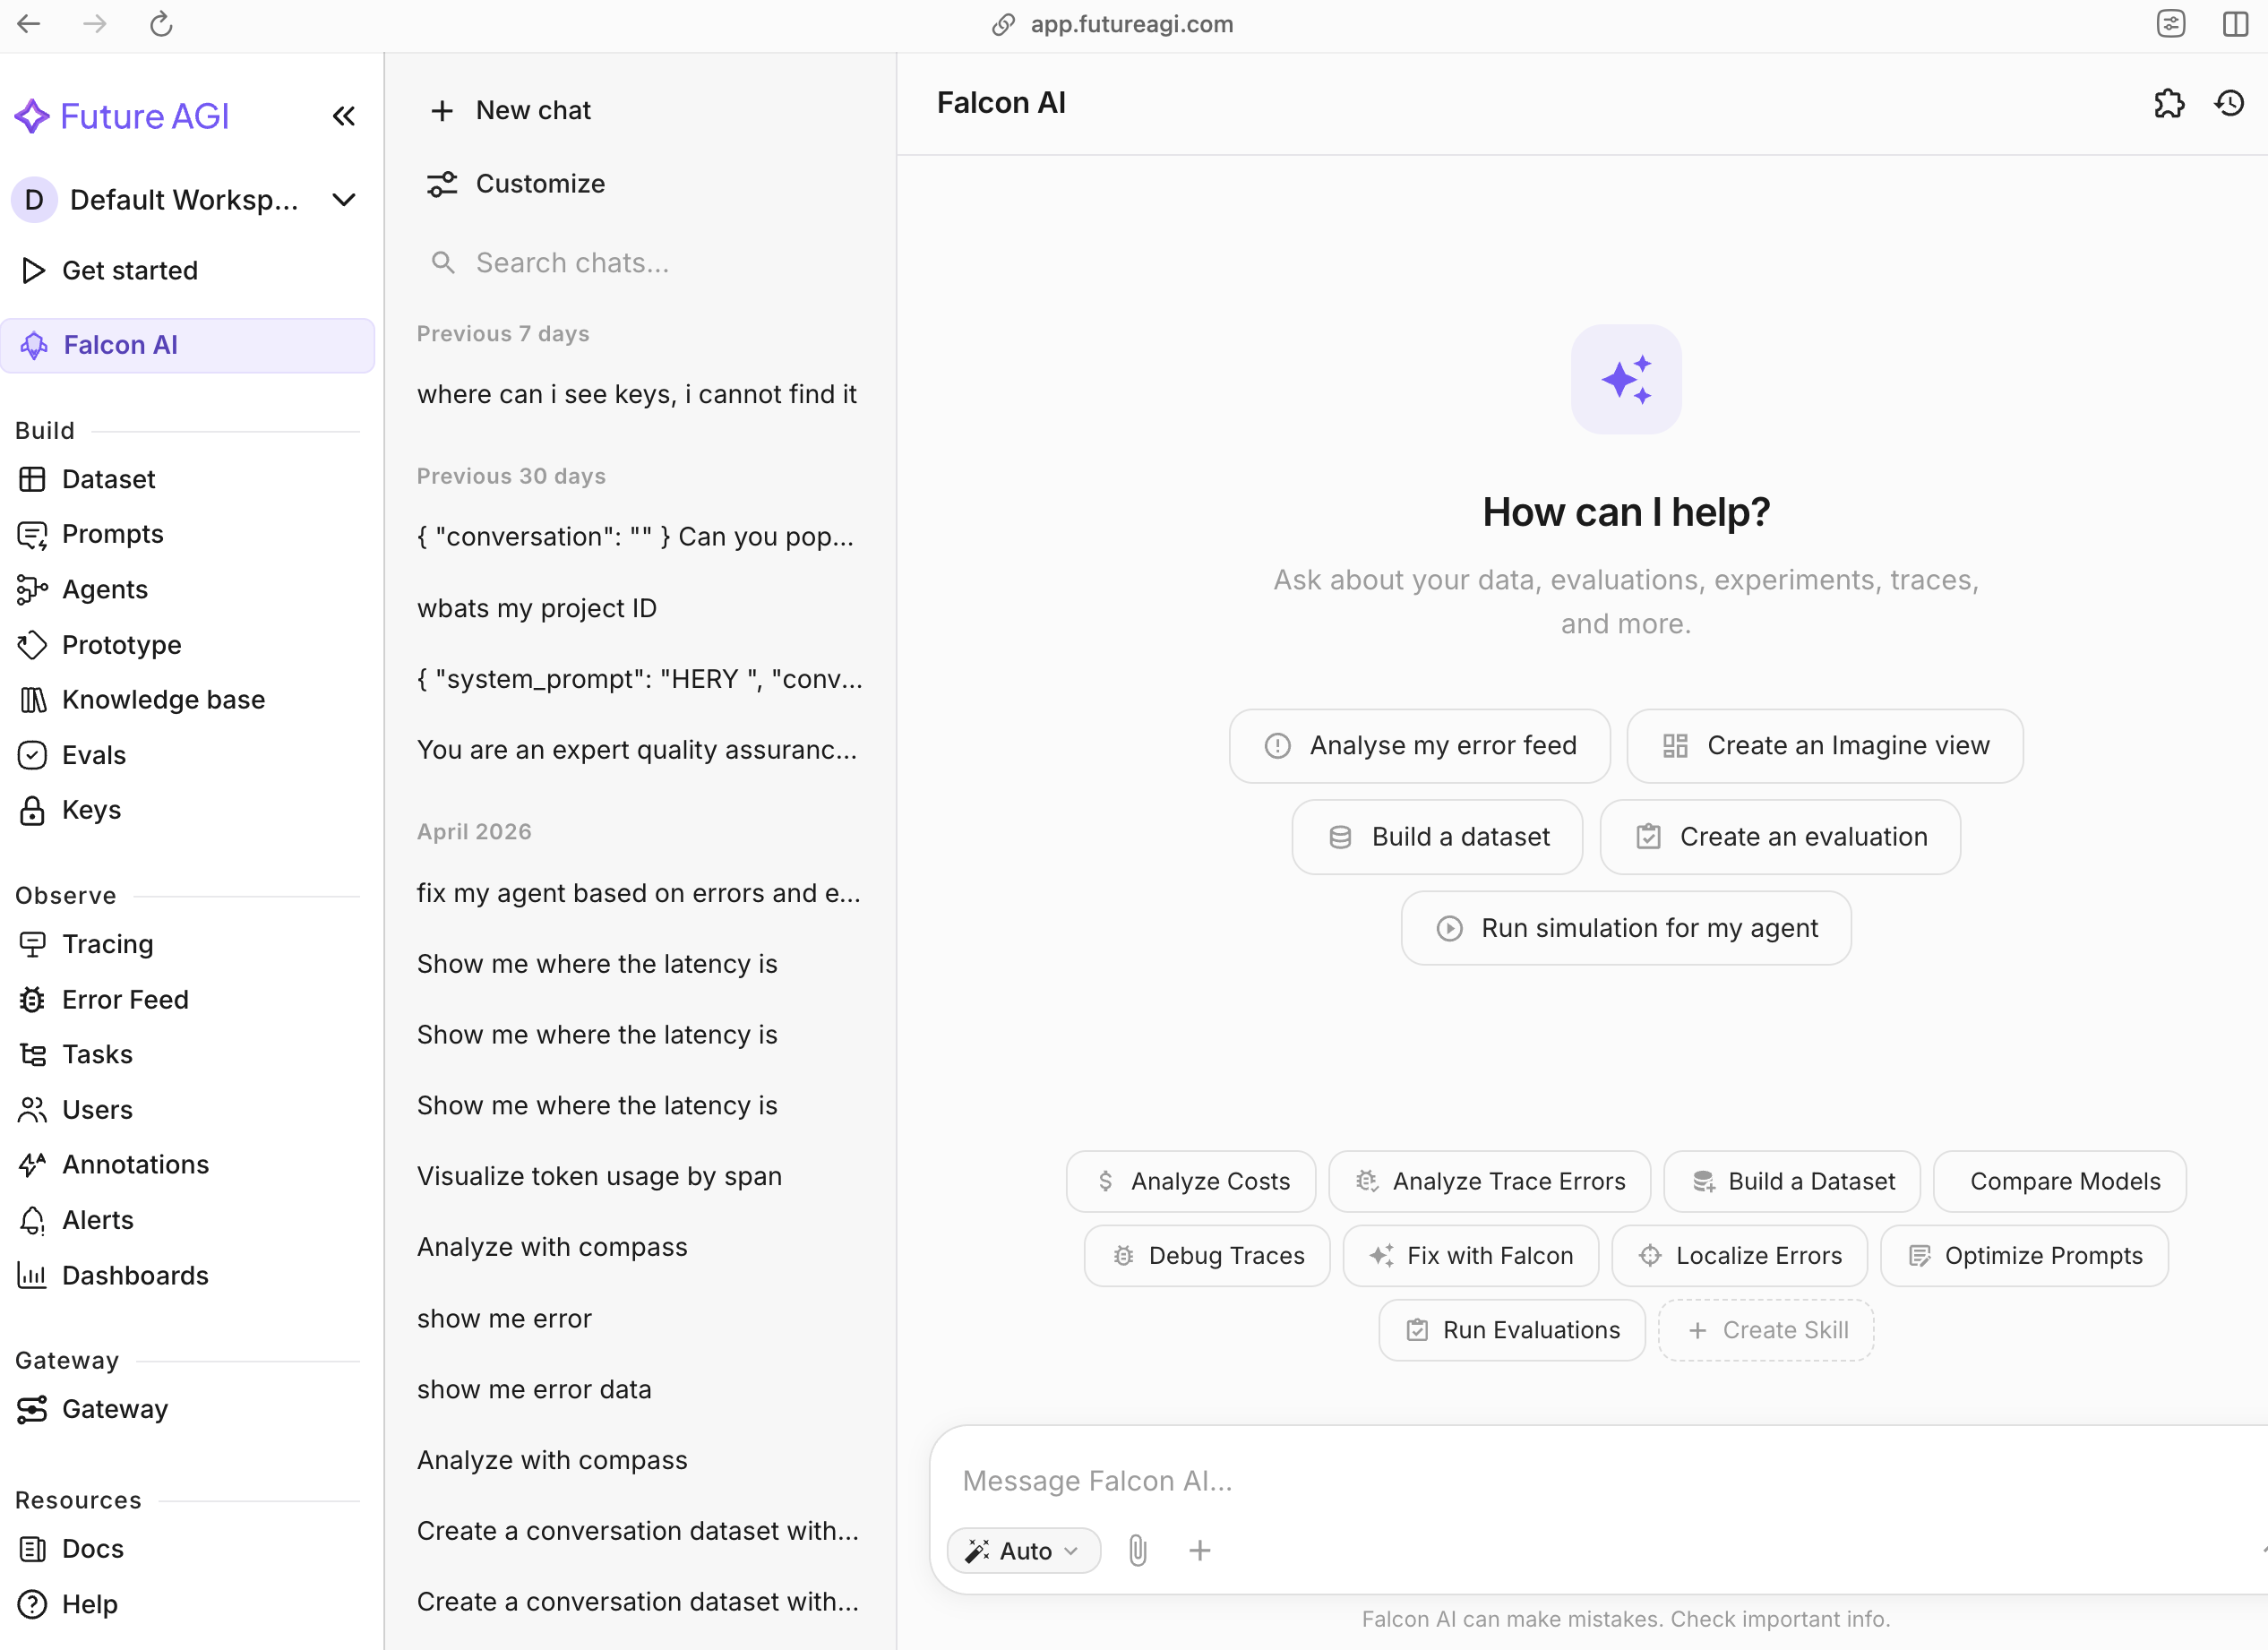Open chat history clock icon
2268x1650 pixels.
[x=2229, y=103]
